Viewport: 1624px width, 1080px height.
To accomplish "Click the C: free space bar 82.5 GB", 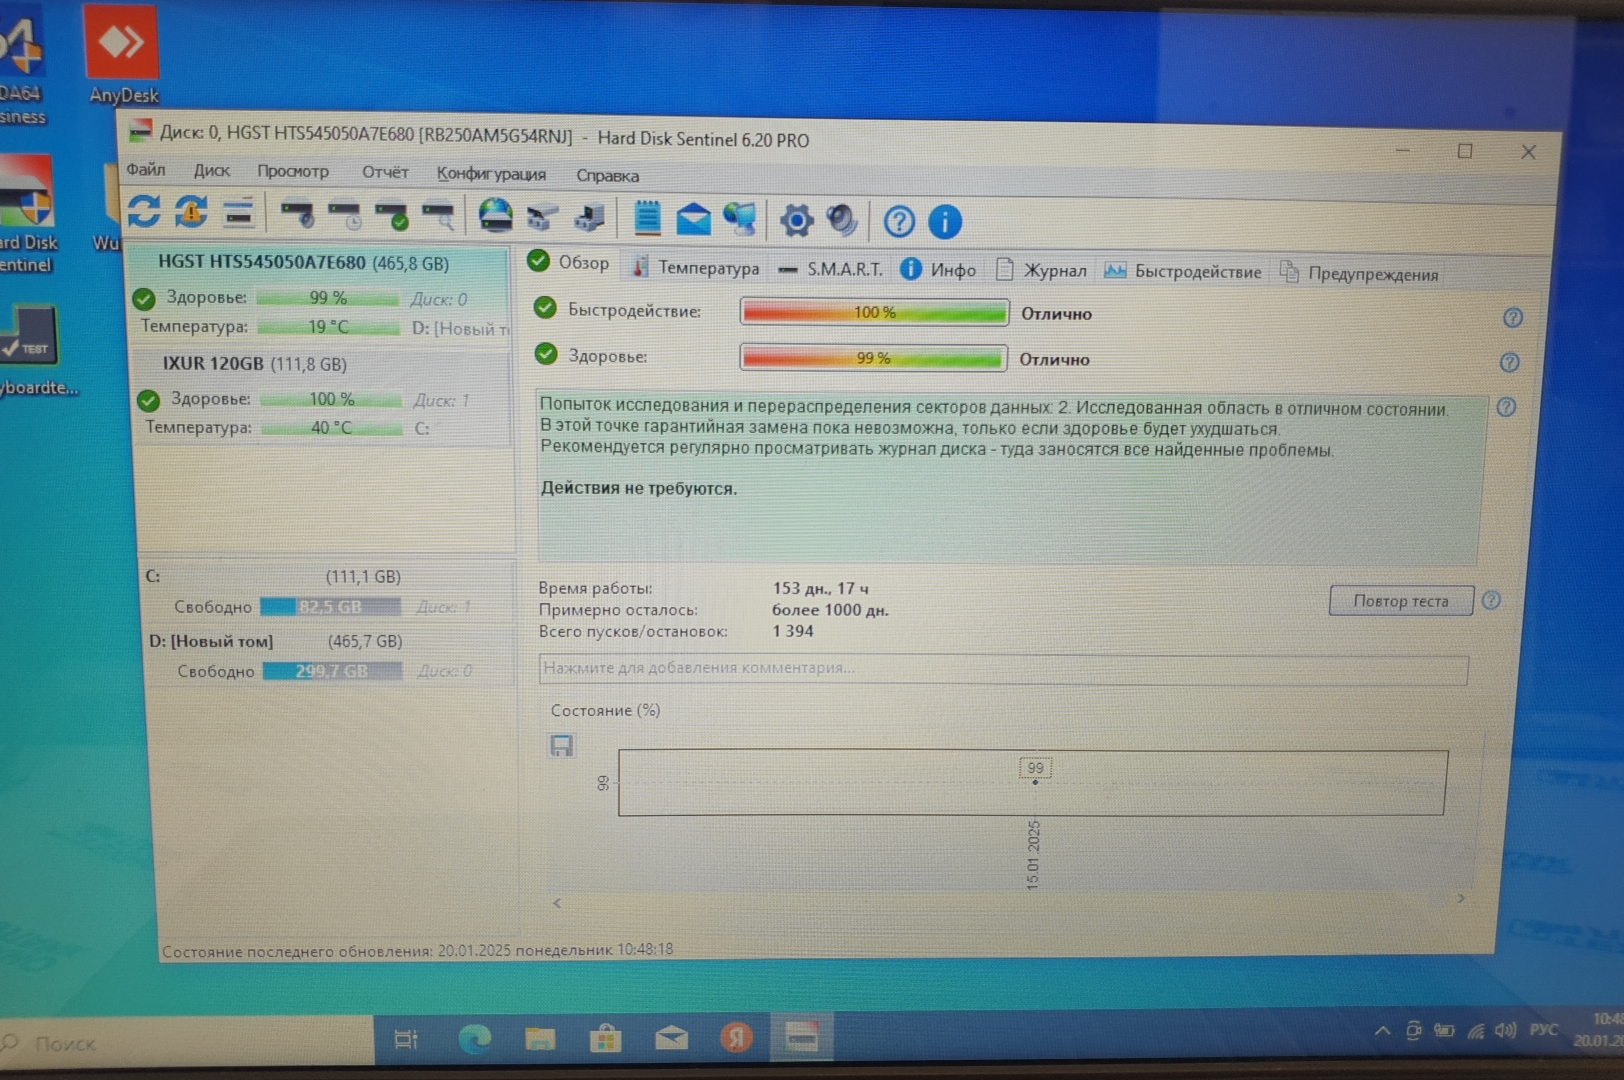I will coord(330,607).
